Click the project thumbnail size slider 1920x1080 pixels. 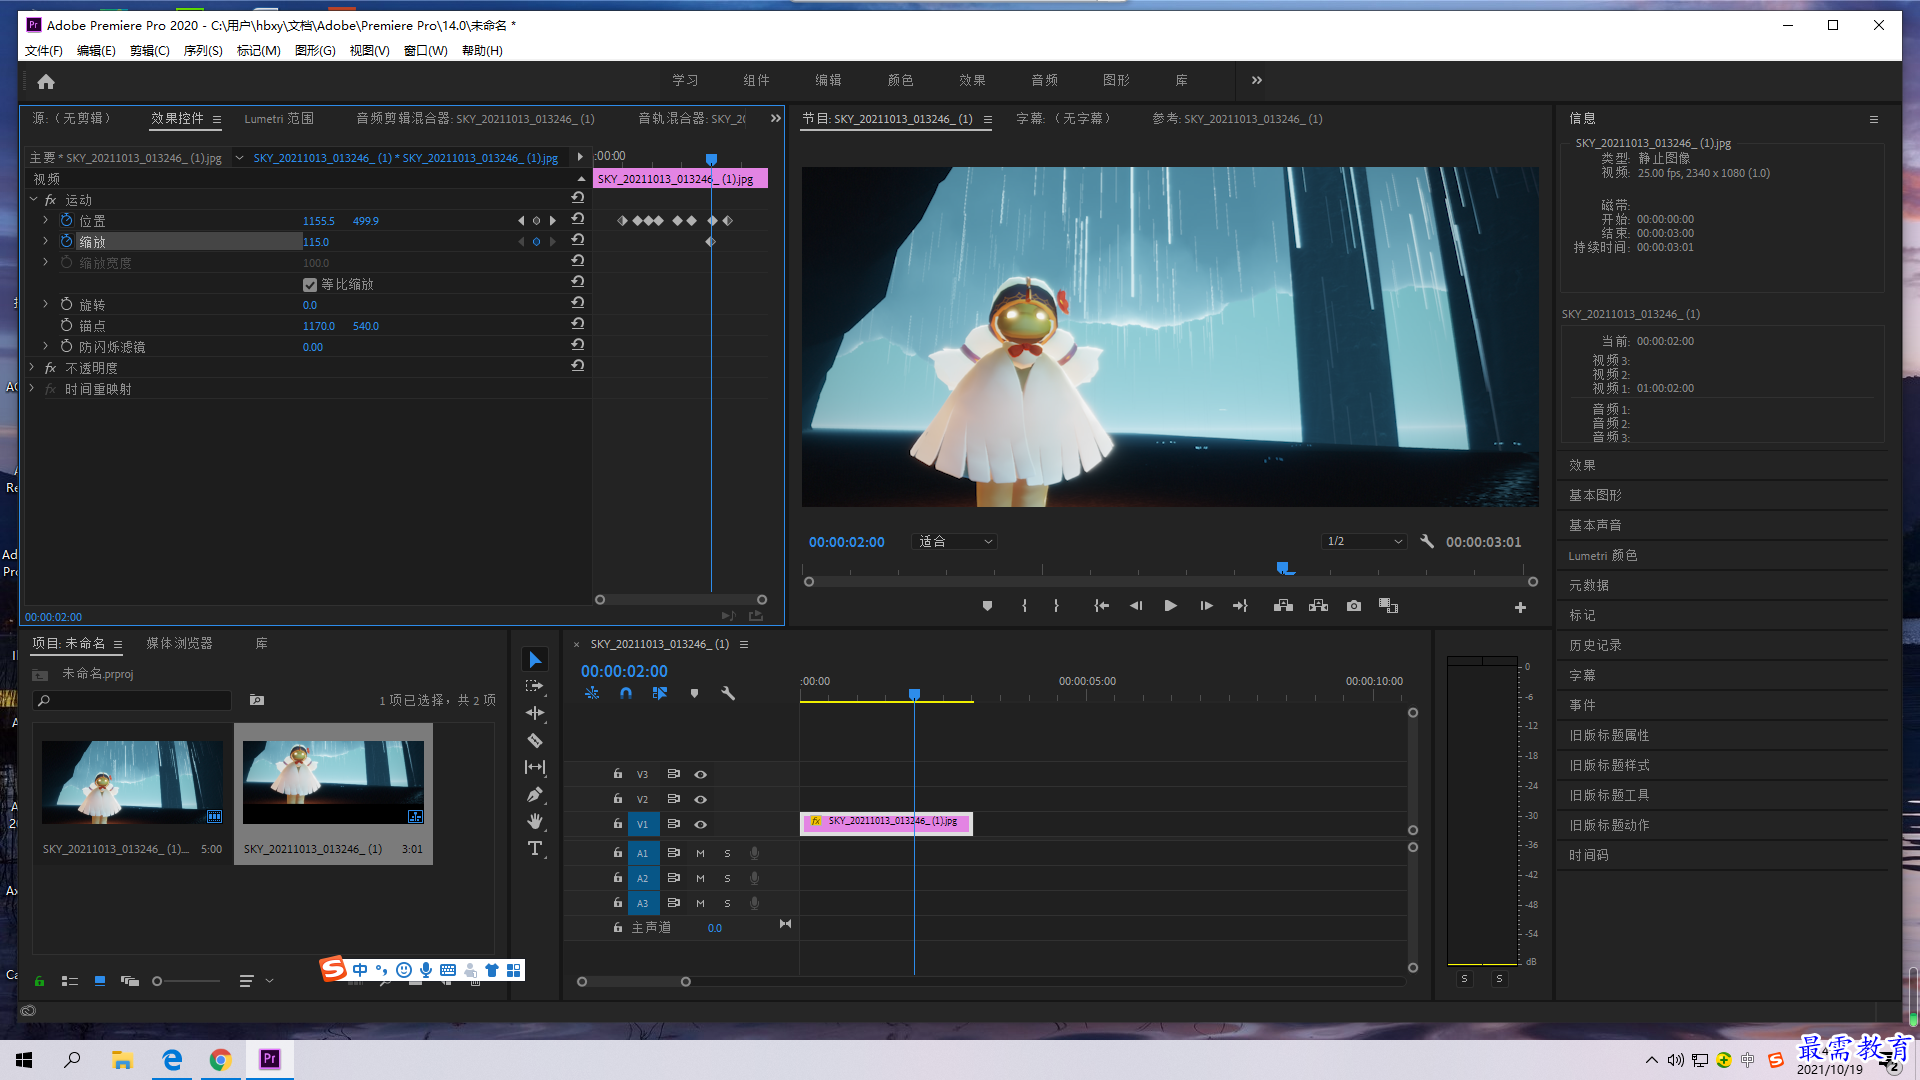coord(186,981)
